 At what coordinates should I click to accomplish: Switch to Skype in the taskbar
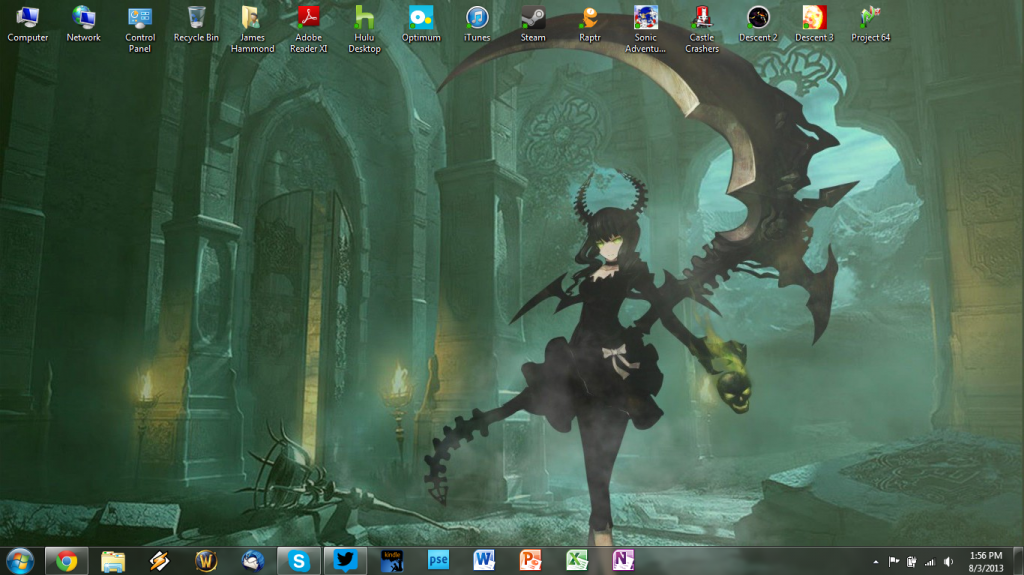(298, 561)
